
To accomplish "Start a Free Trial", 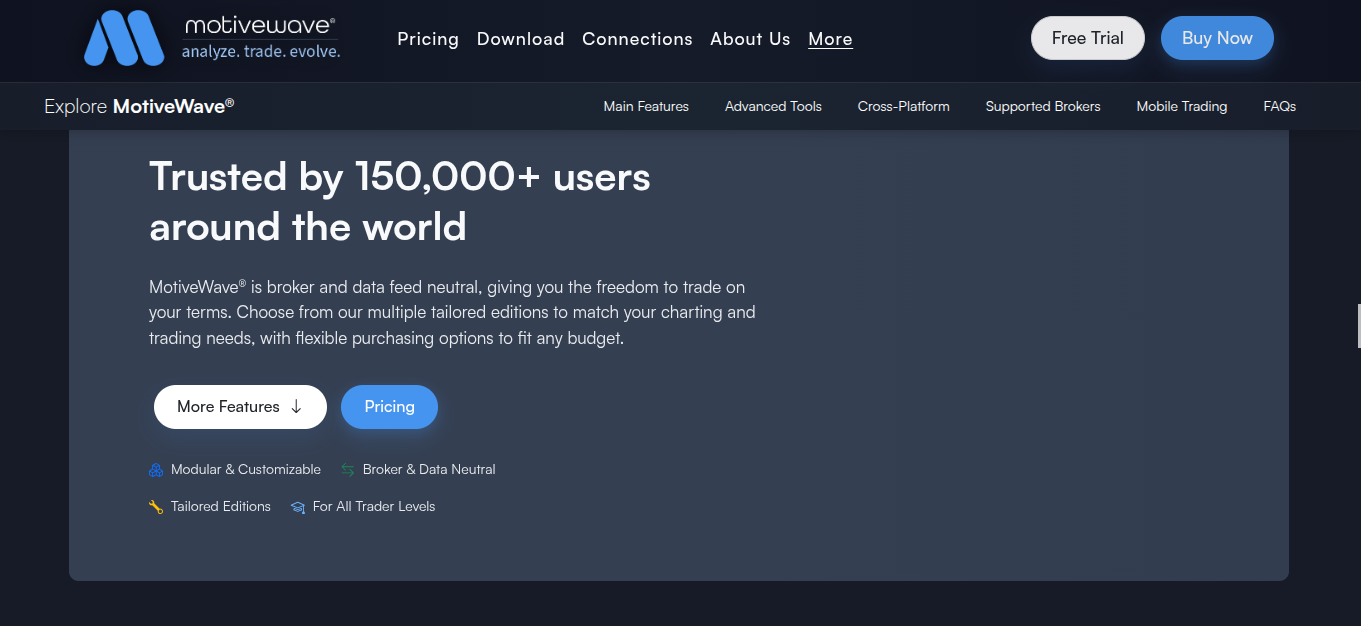I will coord(1088,38).
